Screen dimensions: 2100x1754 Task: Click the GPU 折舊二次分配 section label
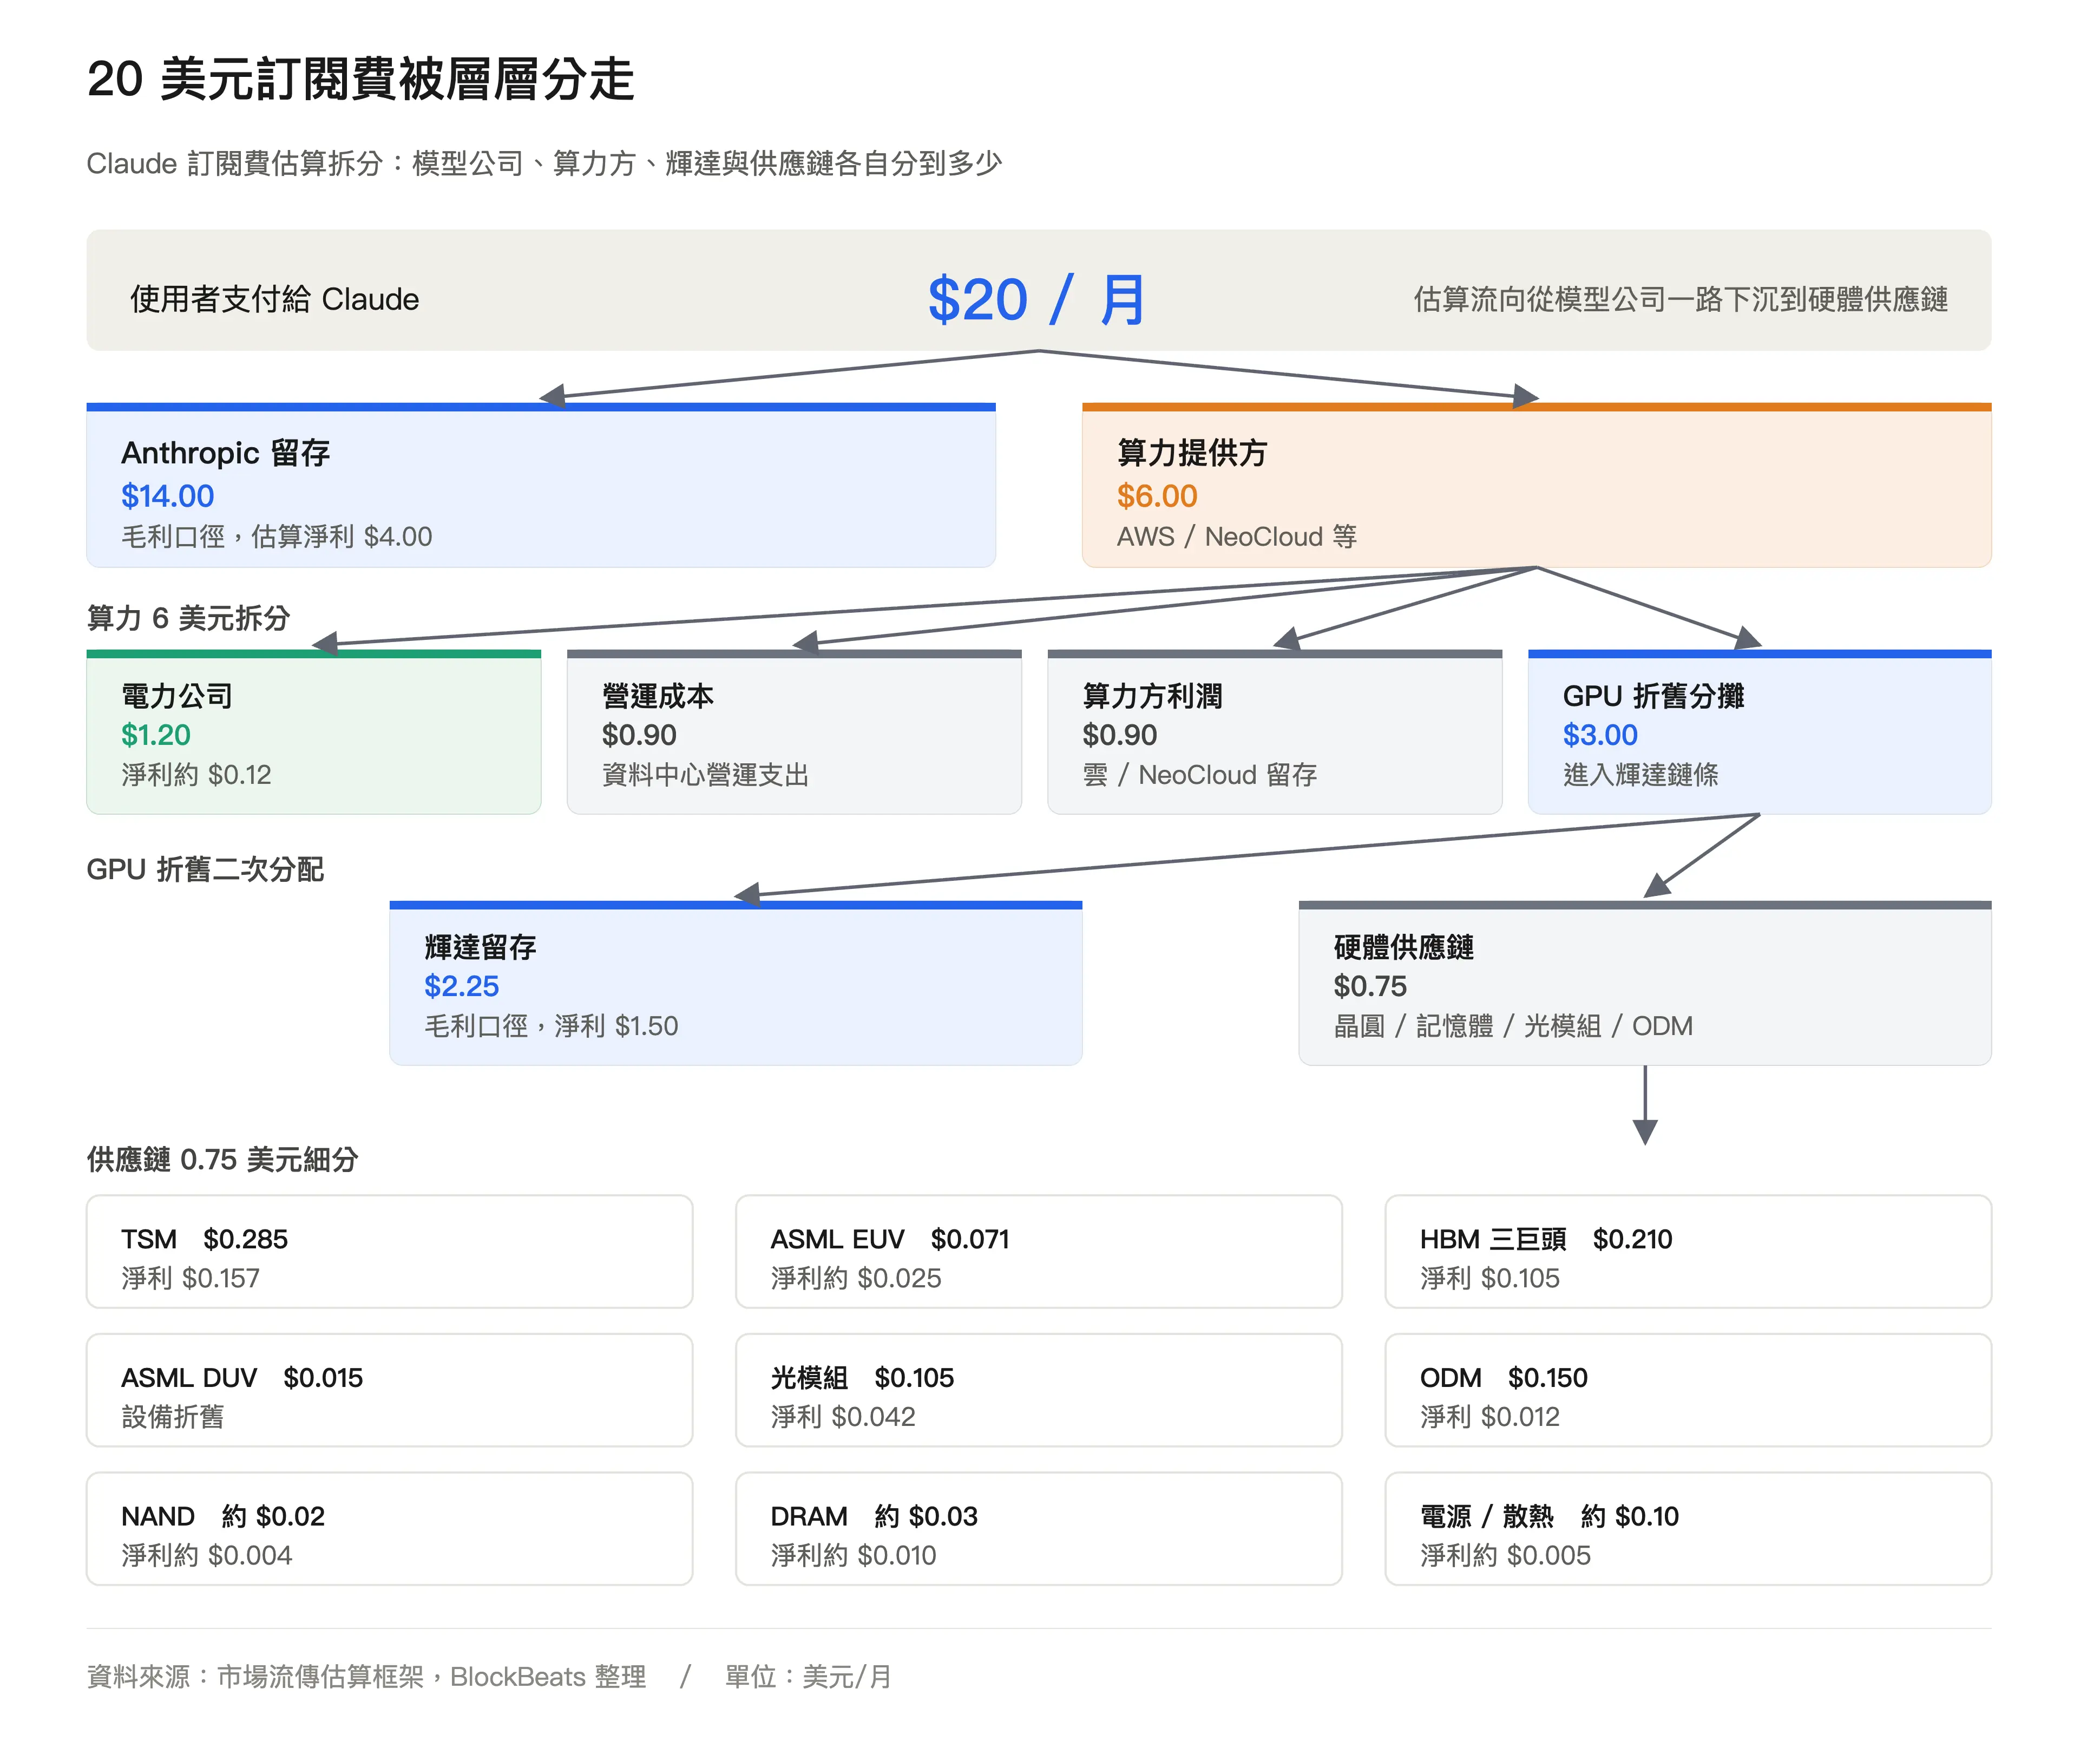pos(205,869)
